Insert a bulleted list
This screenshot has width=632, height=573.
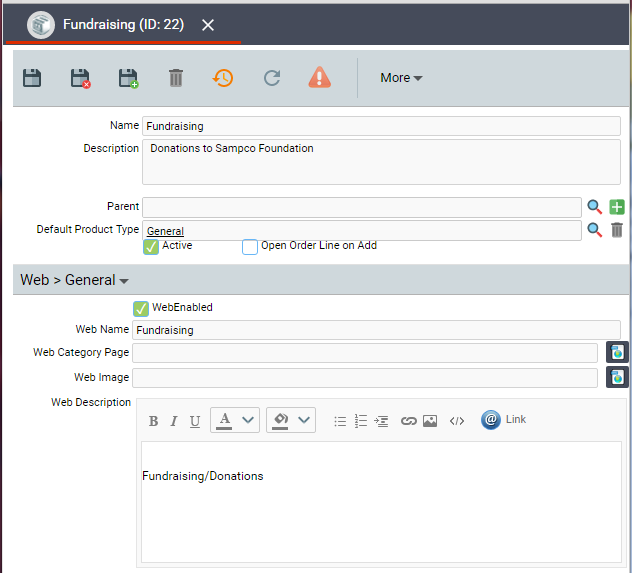pyautogui.click(x=340, y=421)
